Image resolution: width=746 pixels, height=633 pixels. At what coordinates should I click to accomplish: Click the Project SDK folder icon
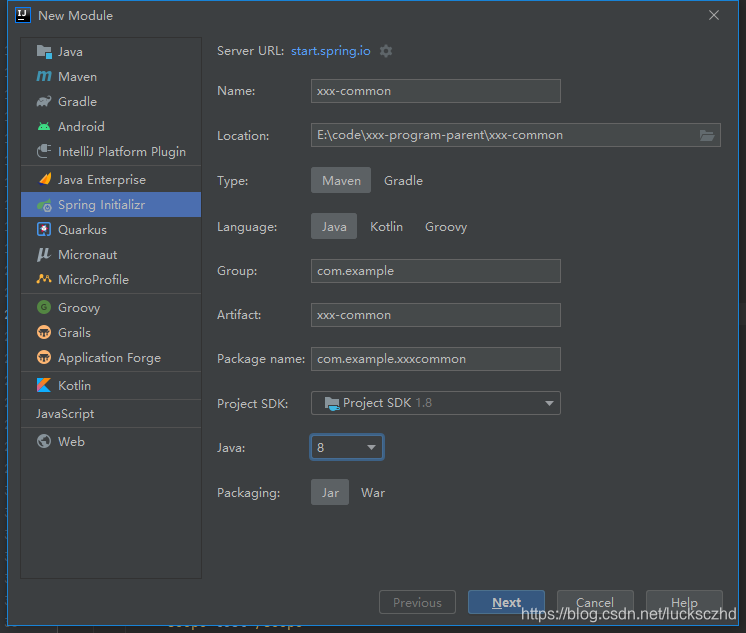point(332,403)
